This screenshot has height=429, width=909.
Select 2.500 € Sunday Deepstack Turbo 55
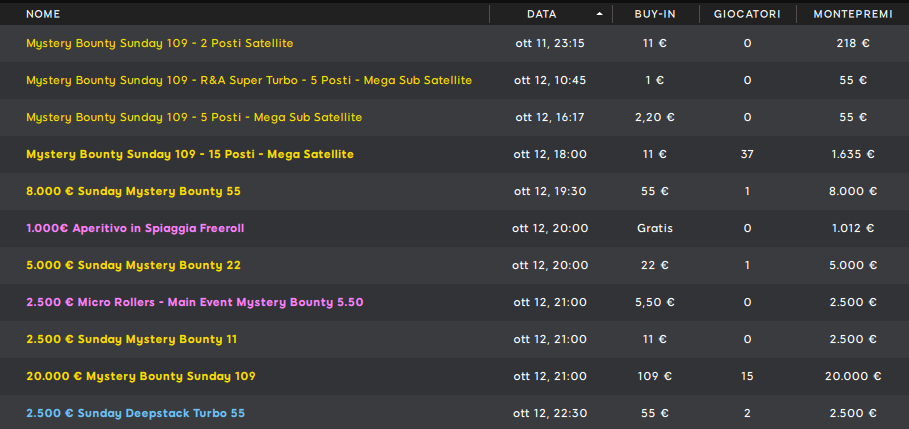135,413
